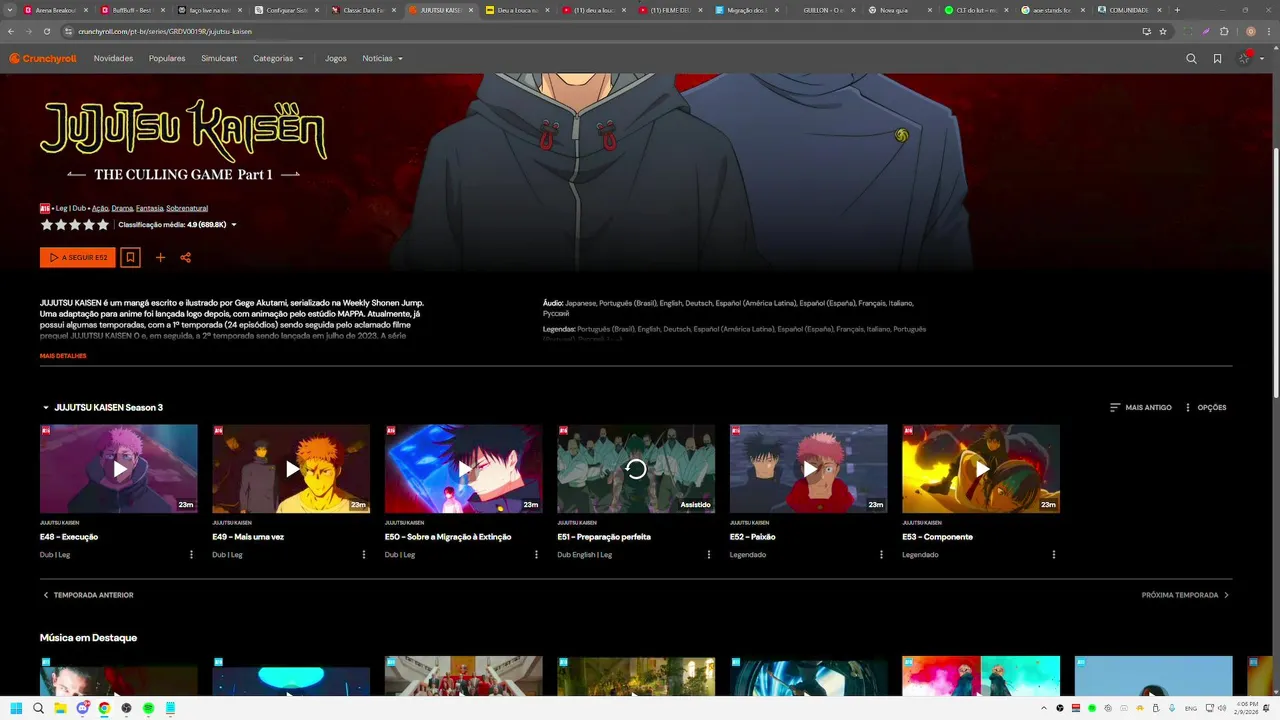
Task: Share the Jujutsu Kaisen series
Action: tap(185, 258)
